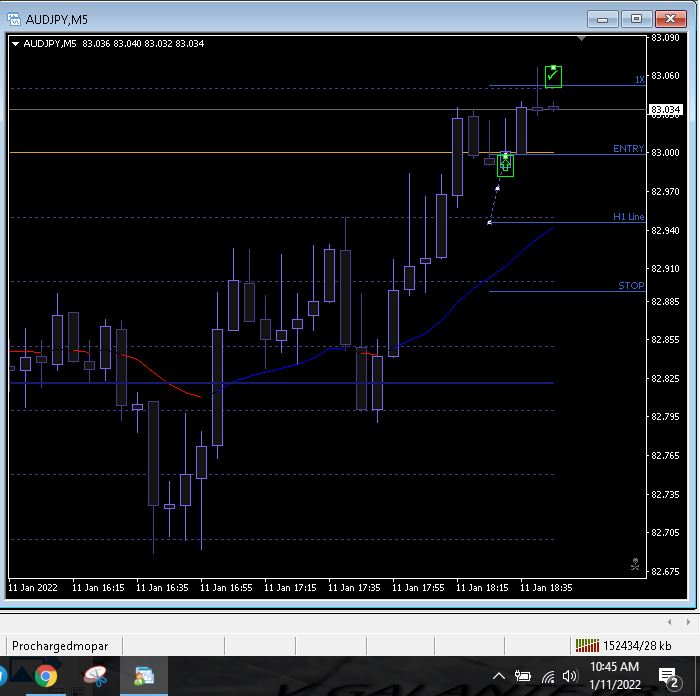The image size is (700, 696).
Task: Click the 82.675 price scale label
Action: 665,571
